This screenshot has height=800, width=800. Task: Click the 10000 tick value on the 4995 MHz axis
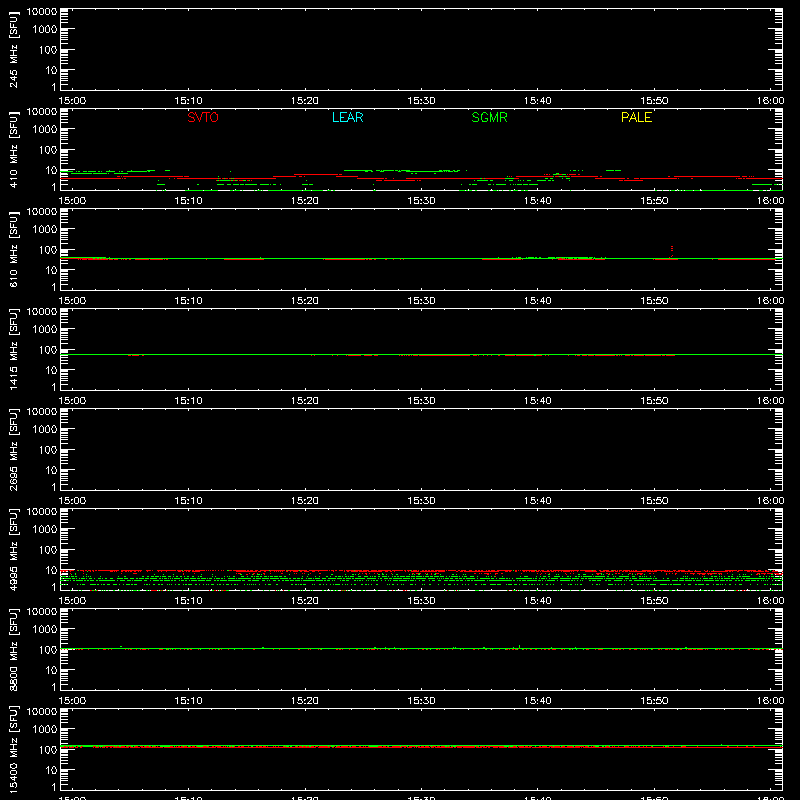(x=42, y=512)
